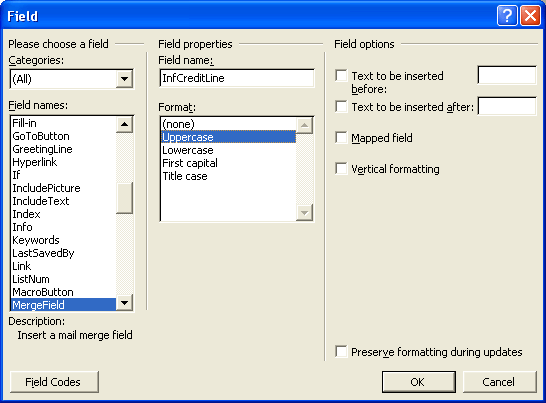Click the Cancel button

(500, 382)
